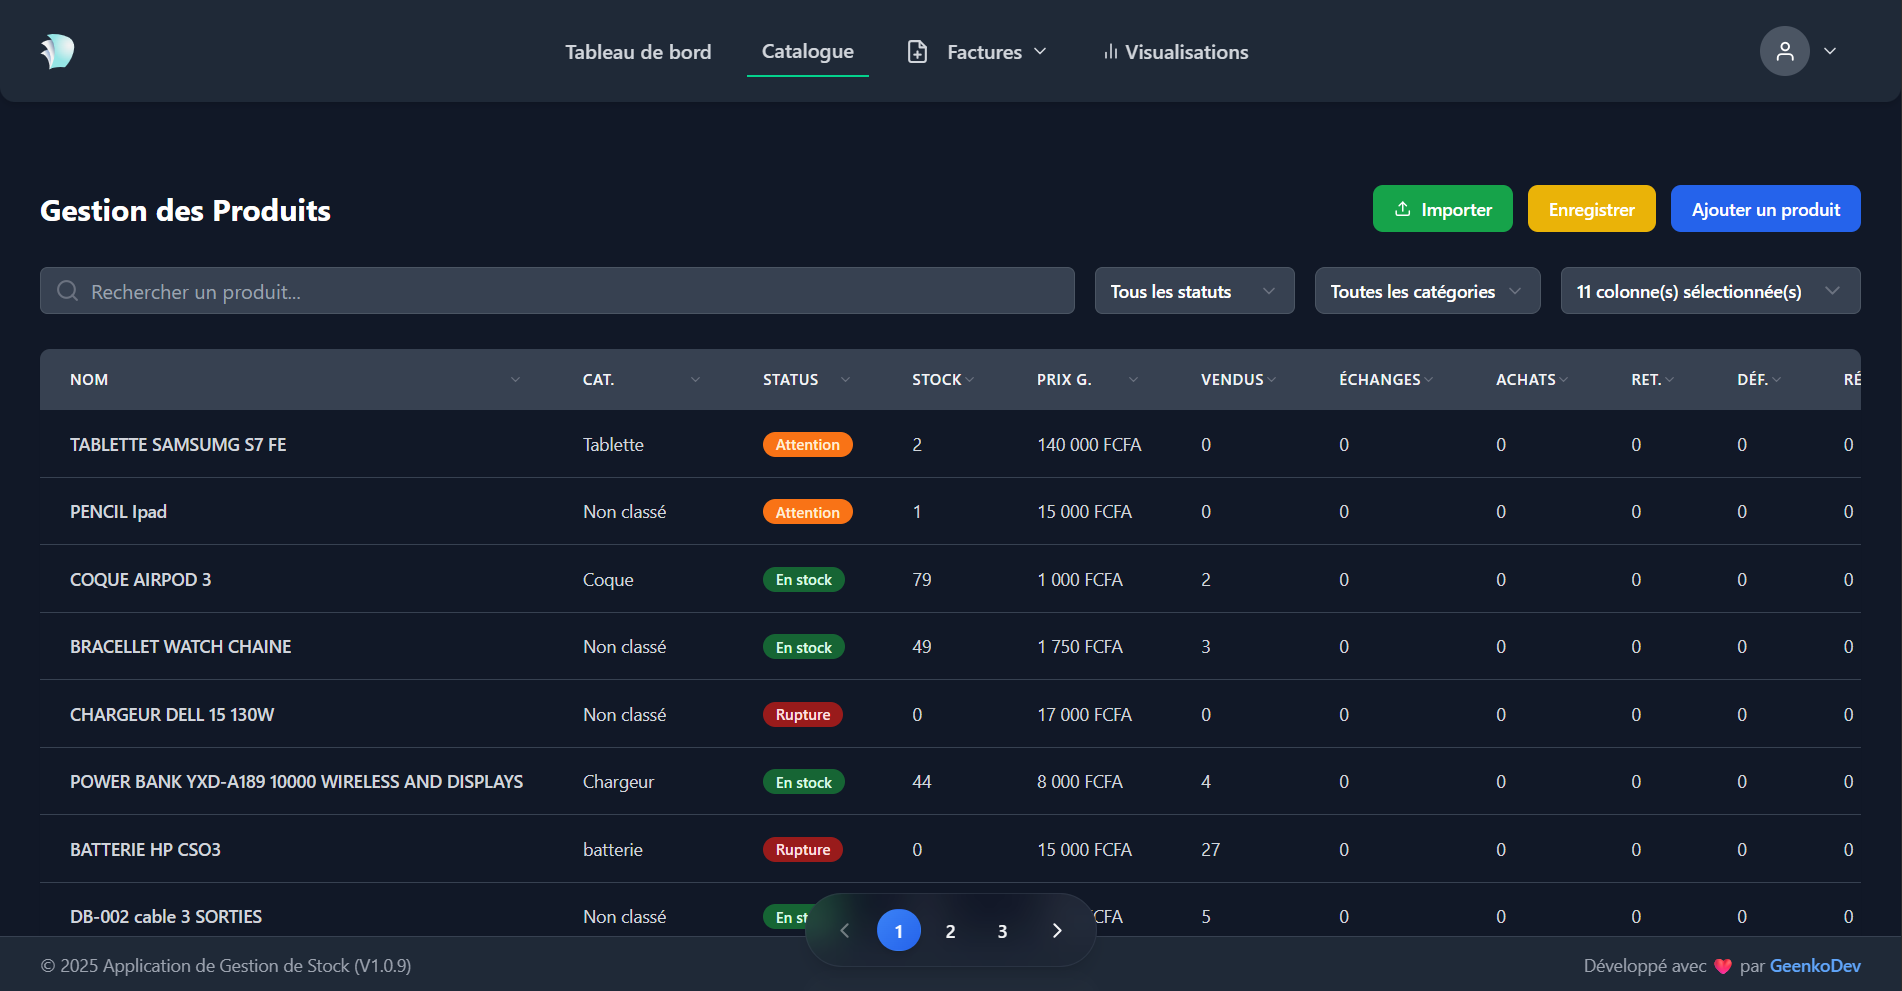The image size is (1902, 991).
Task: Click the Factures document icon
Action: (x=917, y=52)
